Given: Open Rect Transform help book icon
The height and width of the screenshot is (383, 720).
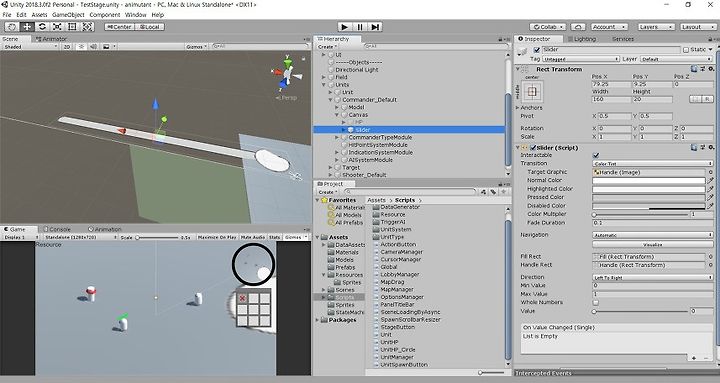Looking at the screenshot, I should click(694, 69).
